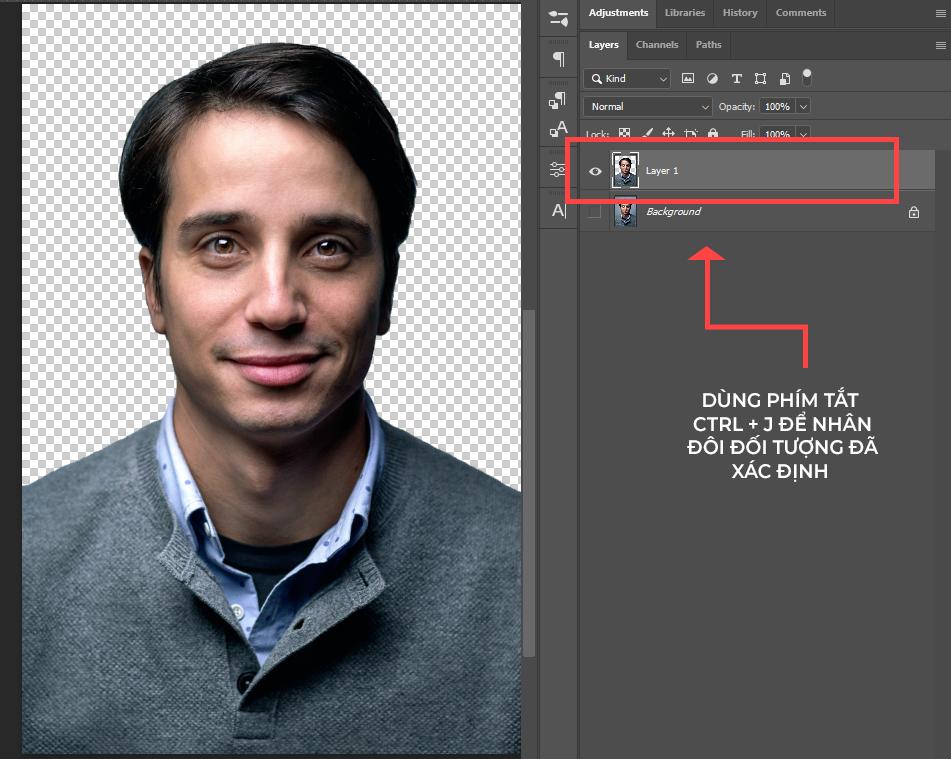The height and width of the screenshot is (759, 951).
Task: Open the Opacity dropdown
Action: (803, 106)
